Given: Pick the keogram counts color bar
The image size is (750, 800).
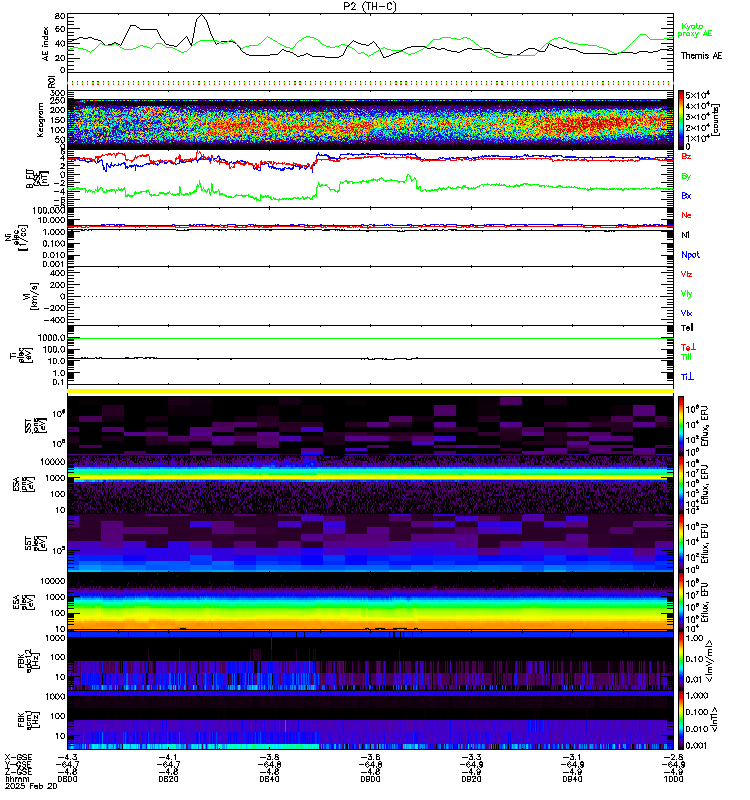Looking at the screenshot, I should (x=681, y=119).
